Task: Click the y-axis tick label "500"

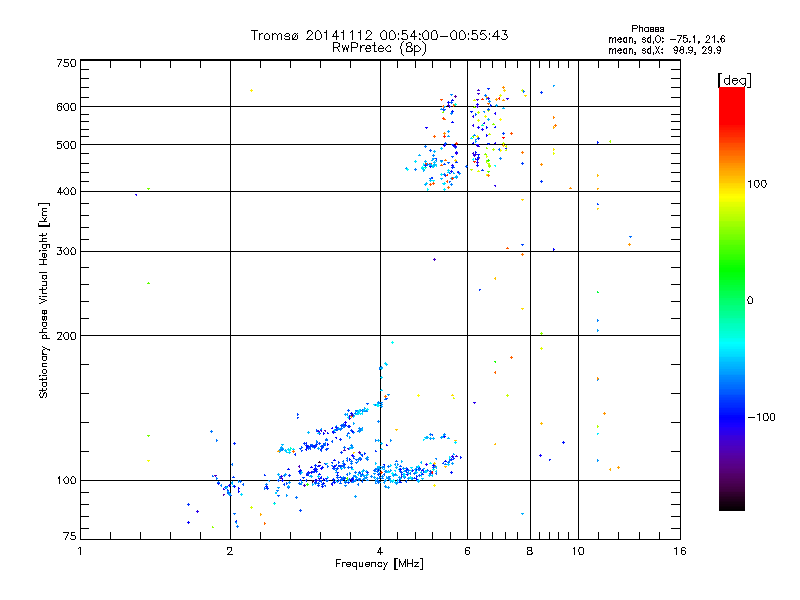Action: click(66, 145)
